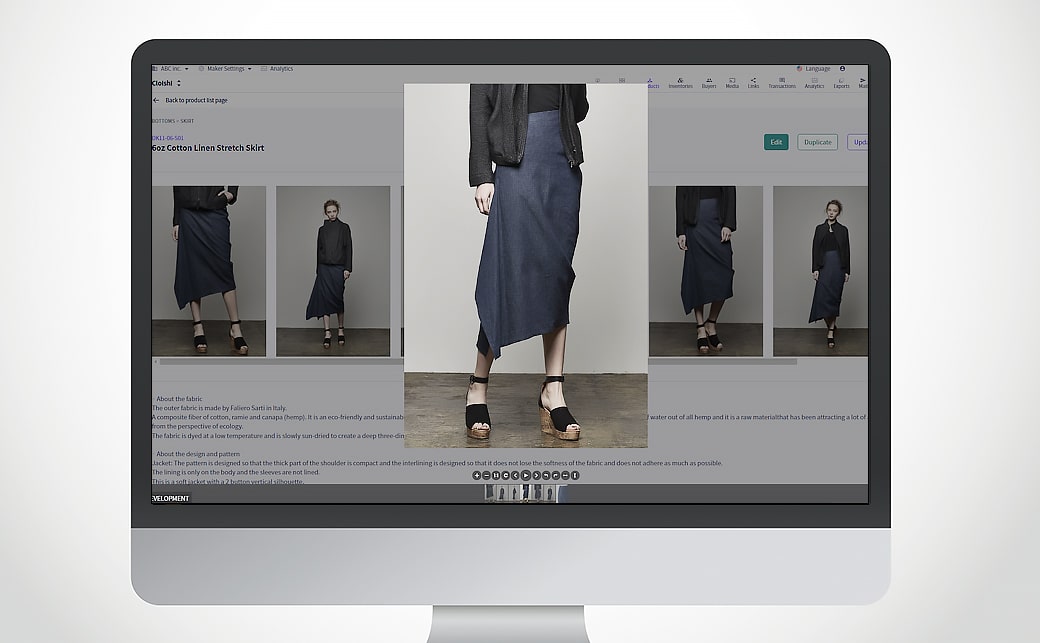This screenshot has width=1040, height=643.
Task: Click the DK11-06-S01 product code
Action: 168,138
